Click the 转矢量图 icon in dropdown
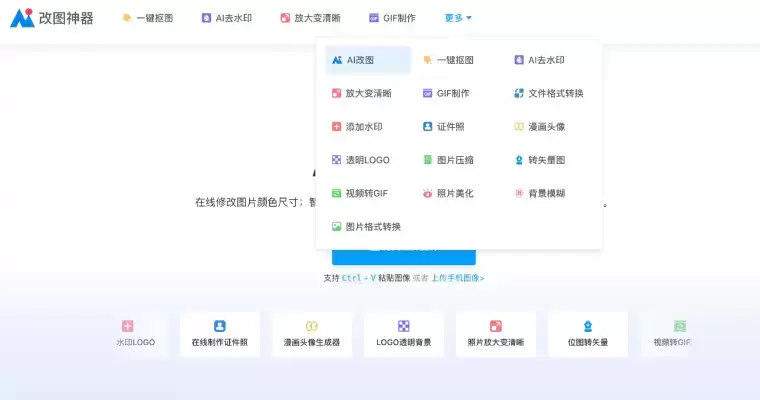Image resolution: width=760 pixels, height=400 pixels. 519,160
